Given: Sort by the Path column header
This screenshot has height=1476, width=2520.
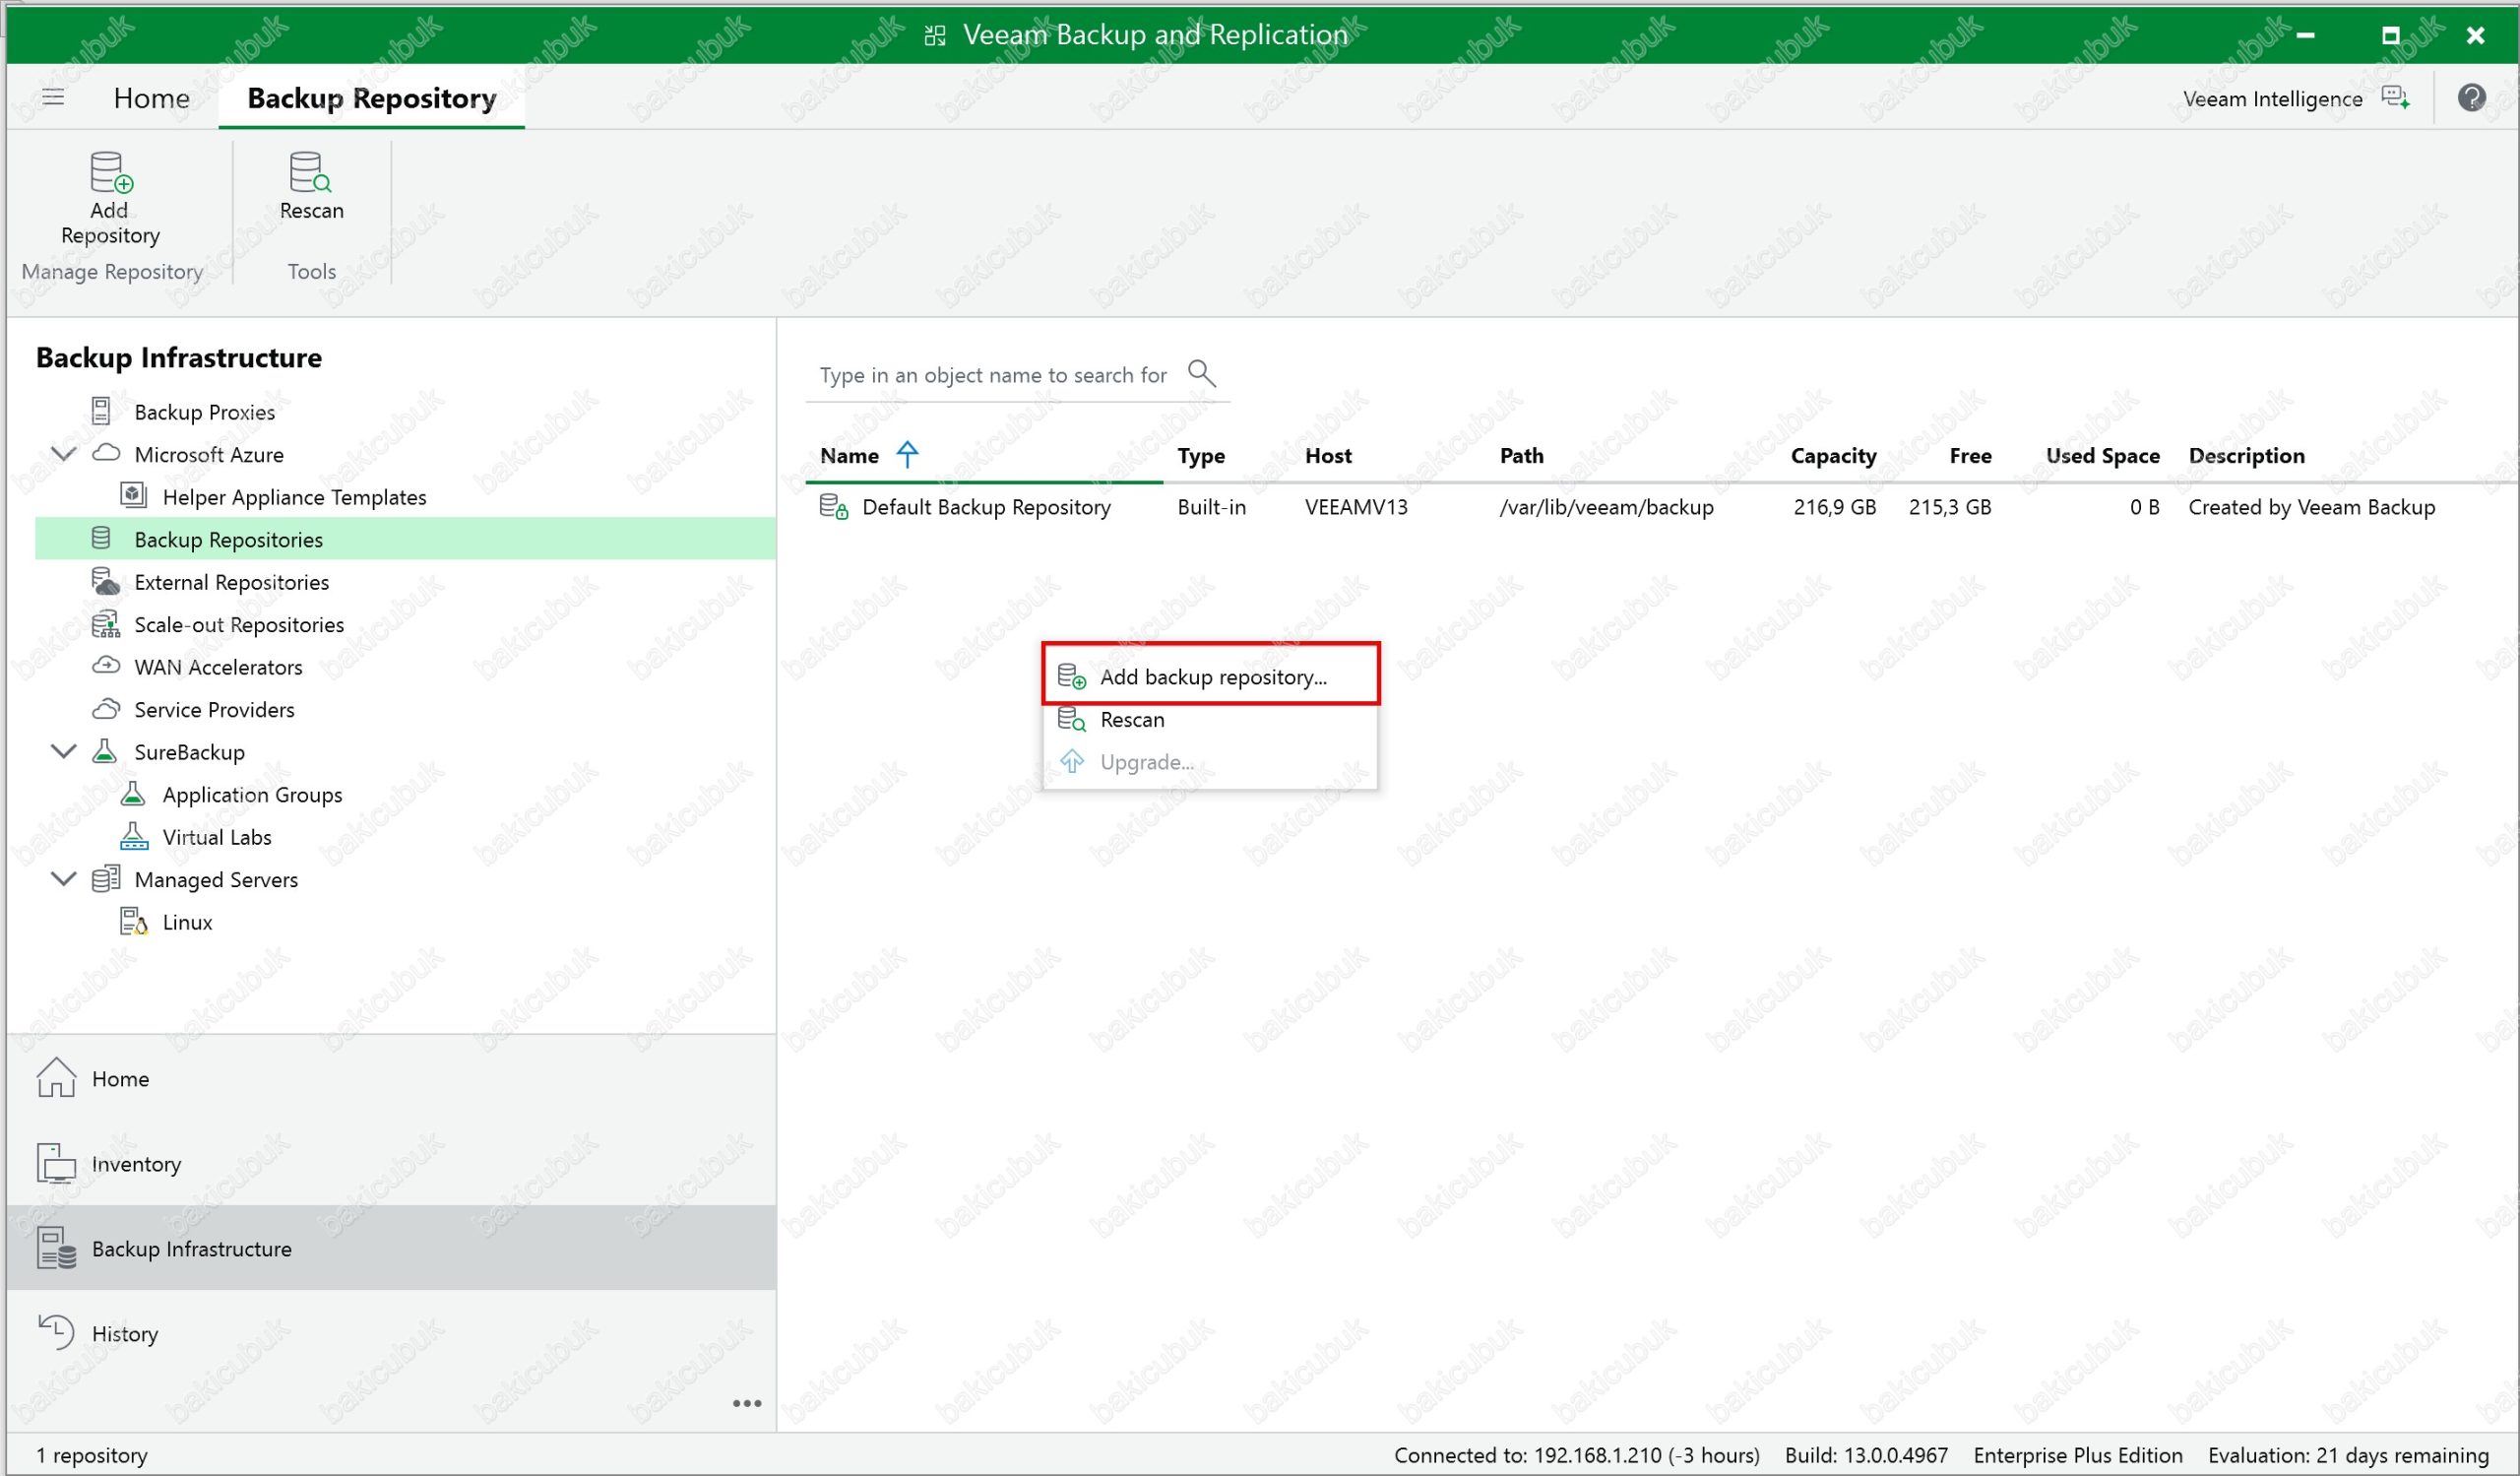Looking at the screenshot, I should pyautogui.click(x=1521, y=456).
